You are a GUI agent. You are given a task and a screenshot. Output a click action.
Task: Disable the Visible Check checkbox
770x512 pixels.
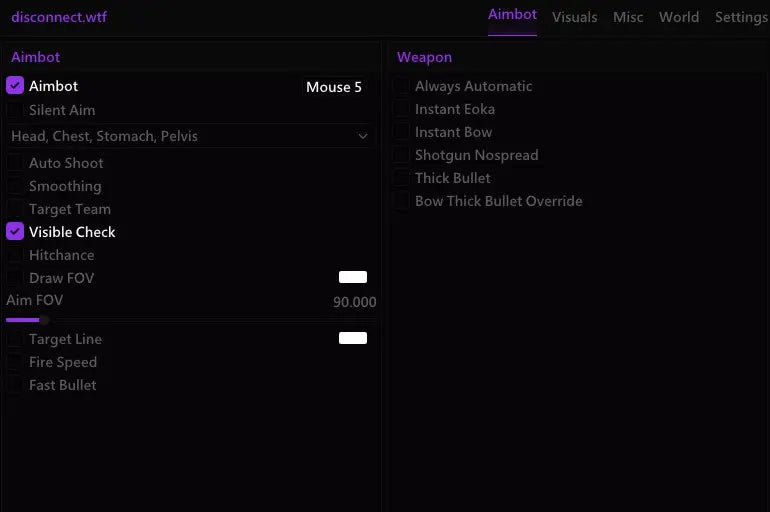tap(15, 232)
